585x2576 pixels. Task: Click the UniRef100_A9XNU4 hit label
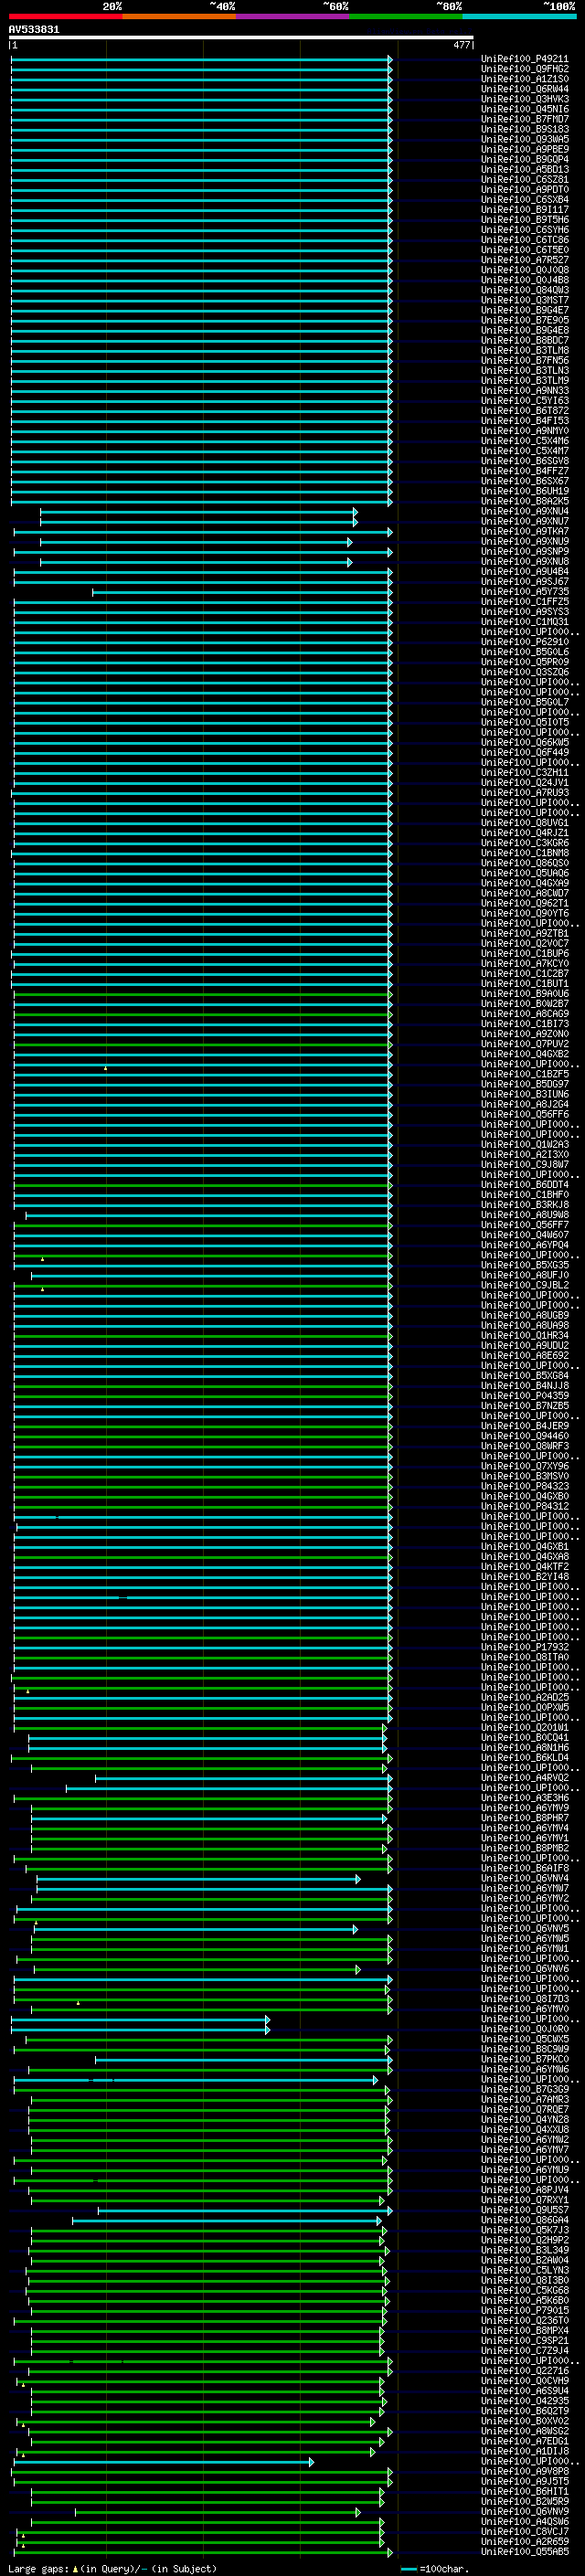(x=524, y=512)
